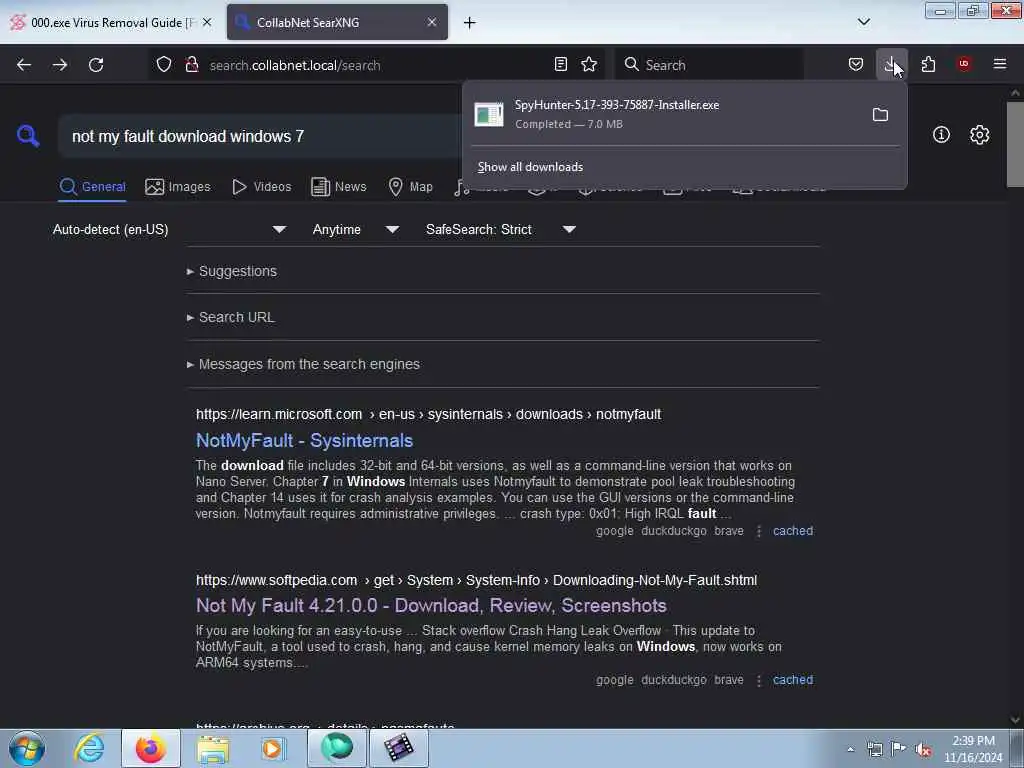
Task: Click the Firefox taskbar button
Action: (151, 748)
